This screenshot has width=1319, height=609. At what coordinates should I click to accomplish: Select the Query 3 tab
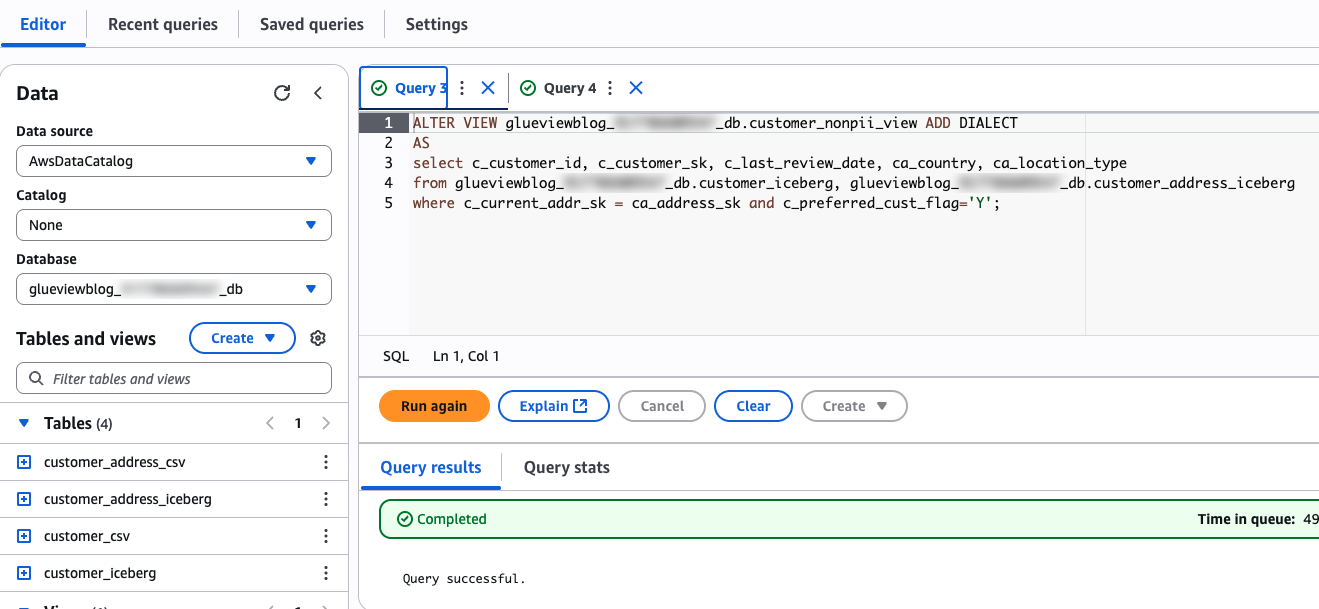coord(404,88)
